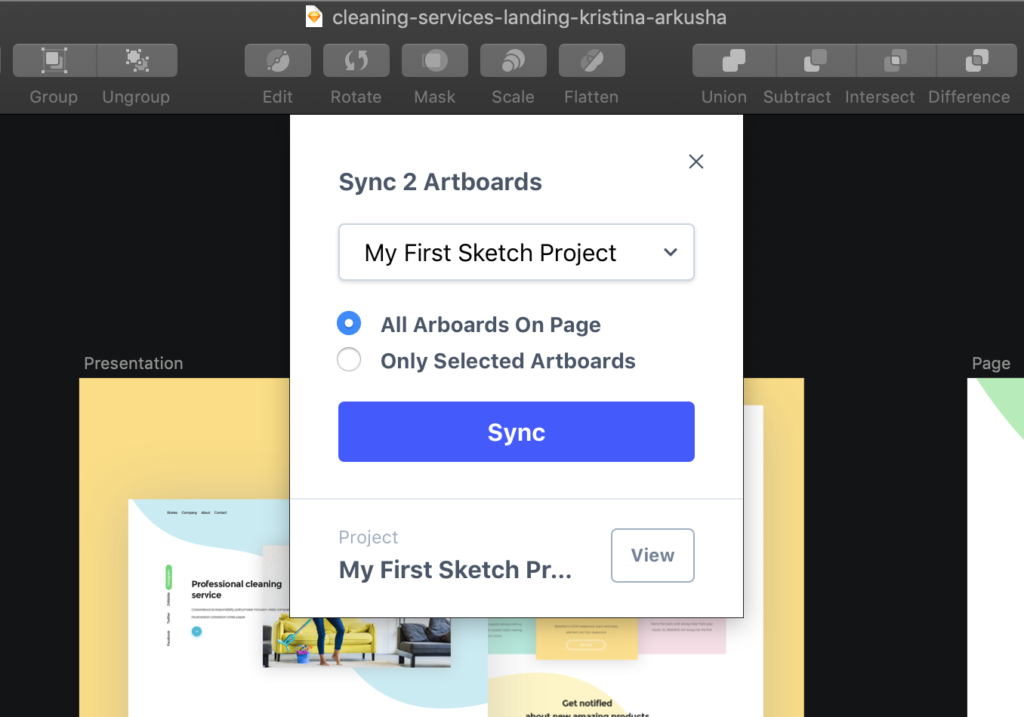This screenshot has width=1024, height=717.
Task: Select the Edit tool
Action: tap(277, 60)
